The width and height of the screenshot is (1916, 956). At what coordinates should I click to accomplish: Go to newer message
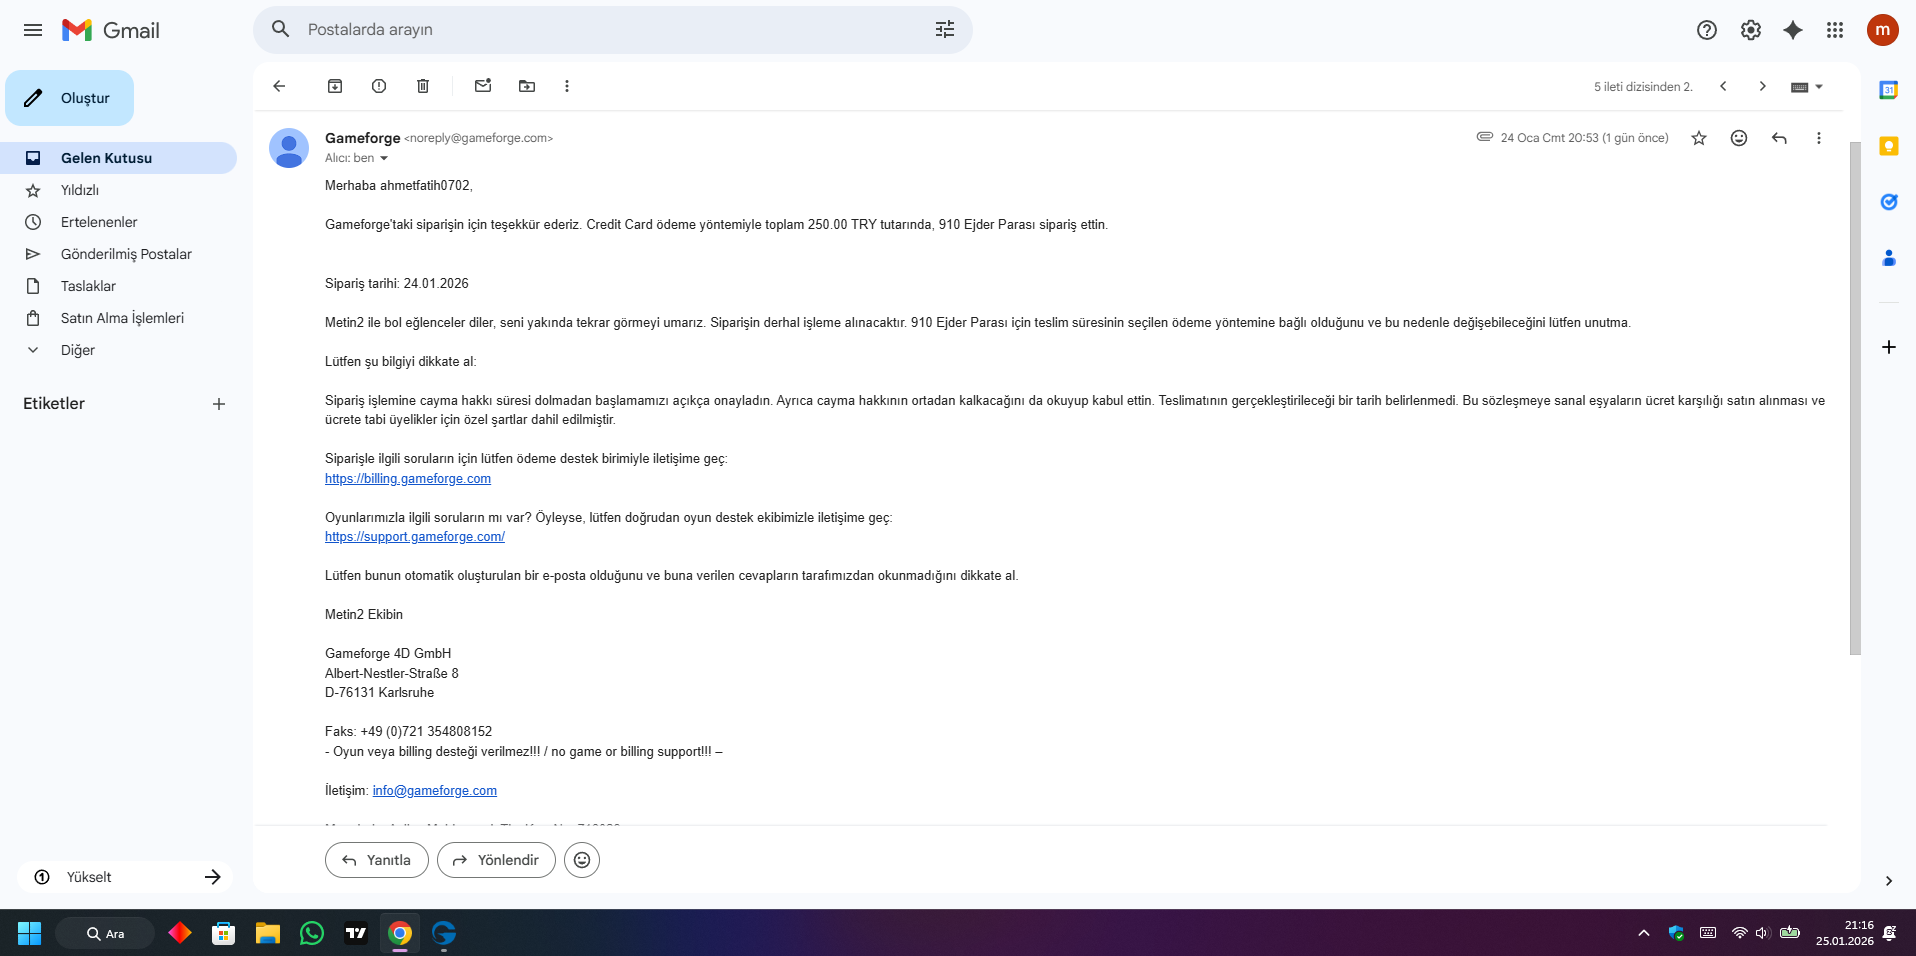coord(1723,86)
